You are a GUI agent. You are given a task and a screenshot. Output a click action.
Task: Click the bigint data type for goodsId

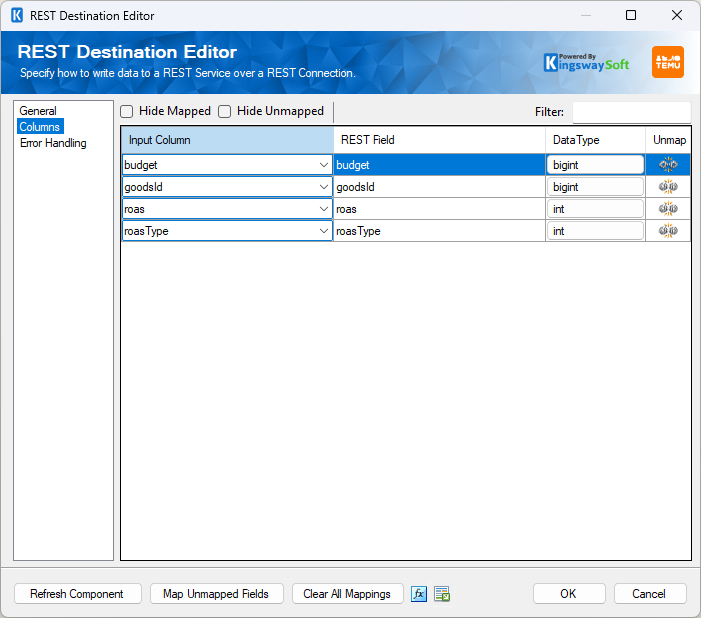pos(595,186)
